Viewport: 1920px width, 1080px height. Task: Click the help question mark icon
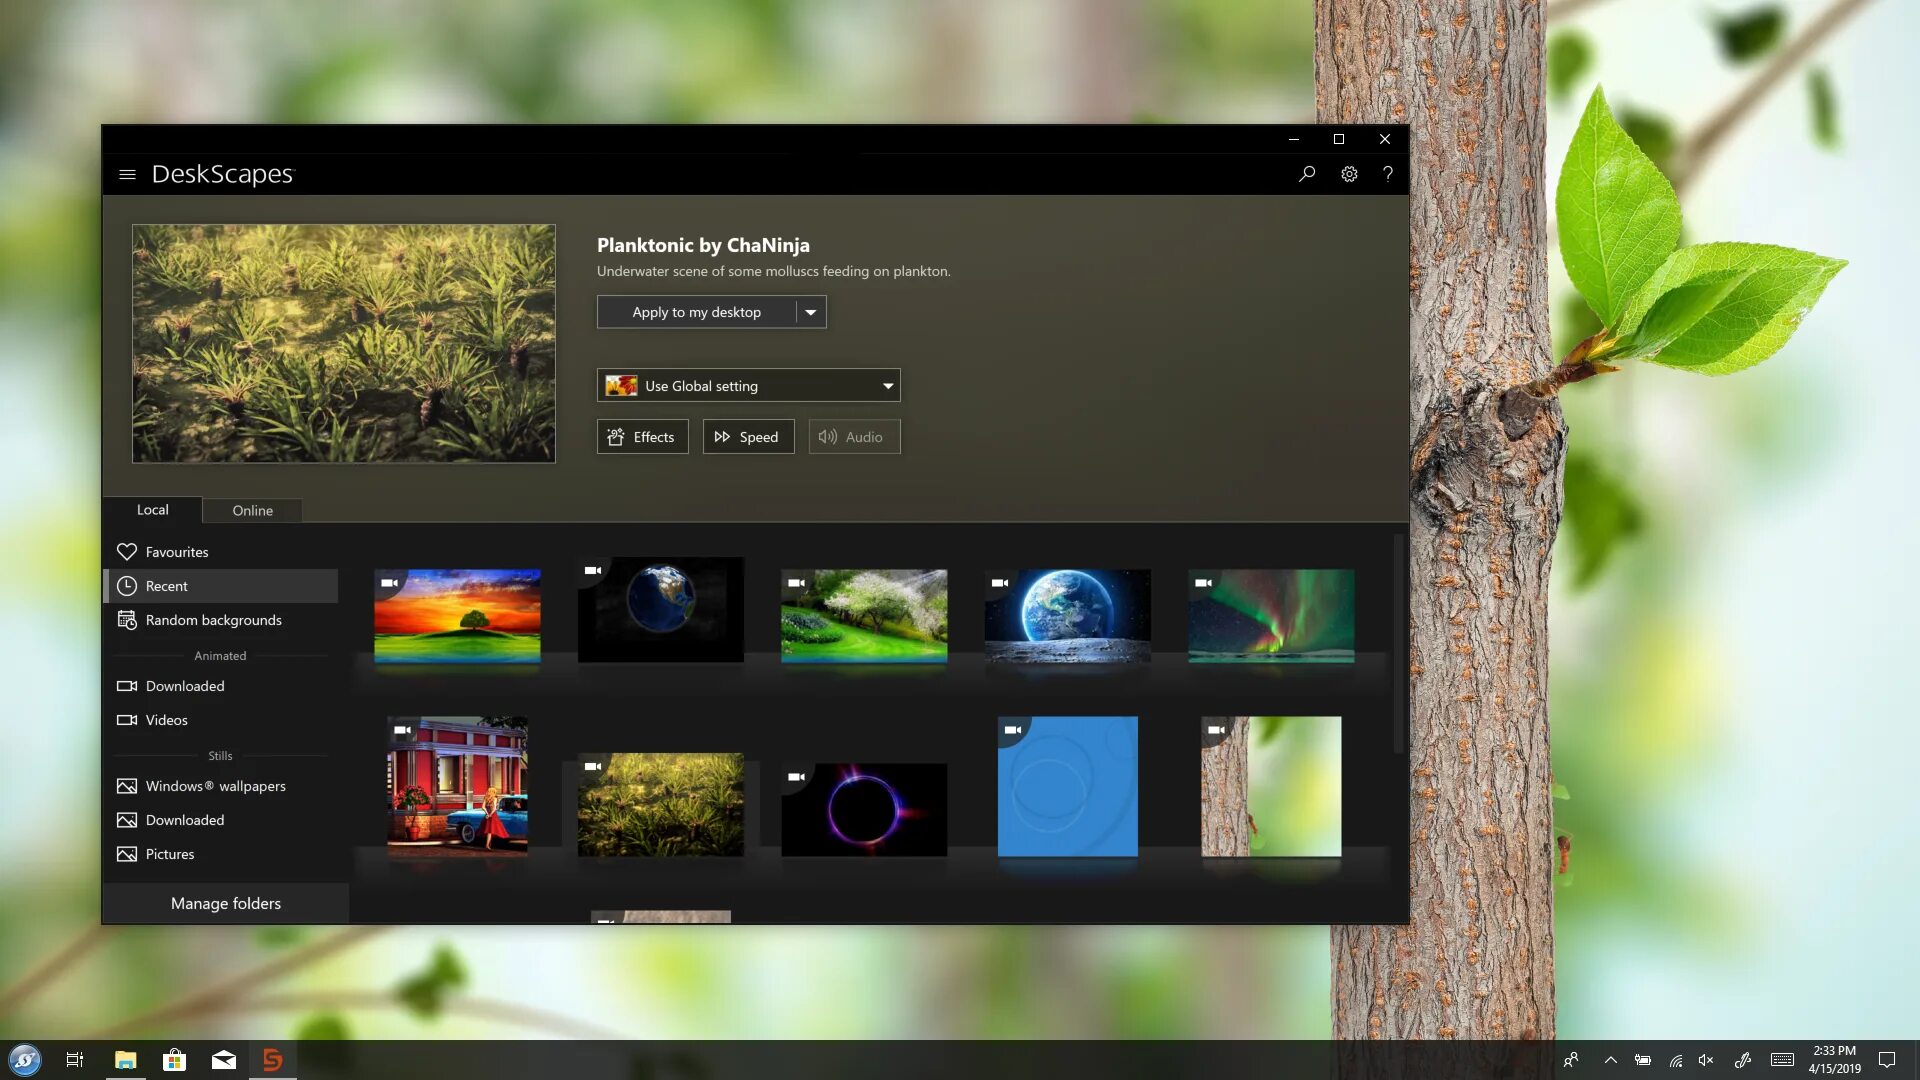click(x=1388, y=174)
